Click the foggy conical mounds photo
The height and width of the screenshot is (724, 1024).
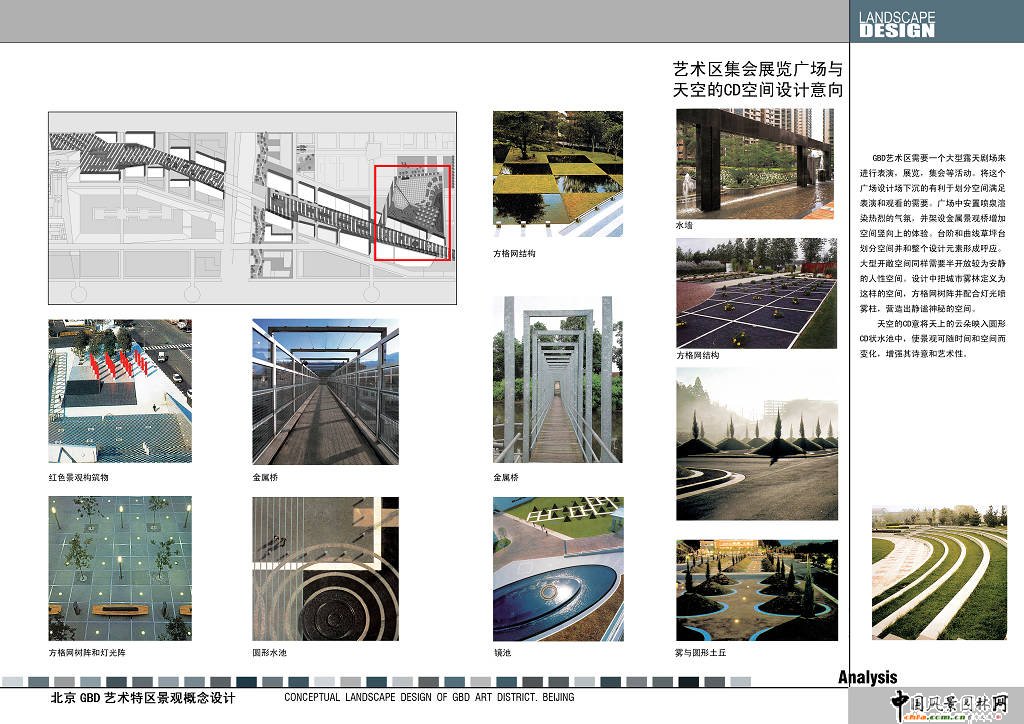click(x=755, y=443)
